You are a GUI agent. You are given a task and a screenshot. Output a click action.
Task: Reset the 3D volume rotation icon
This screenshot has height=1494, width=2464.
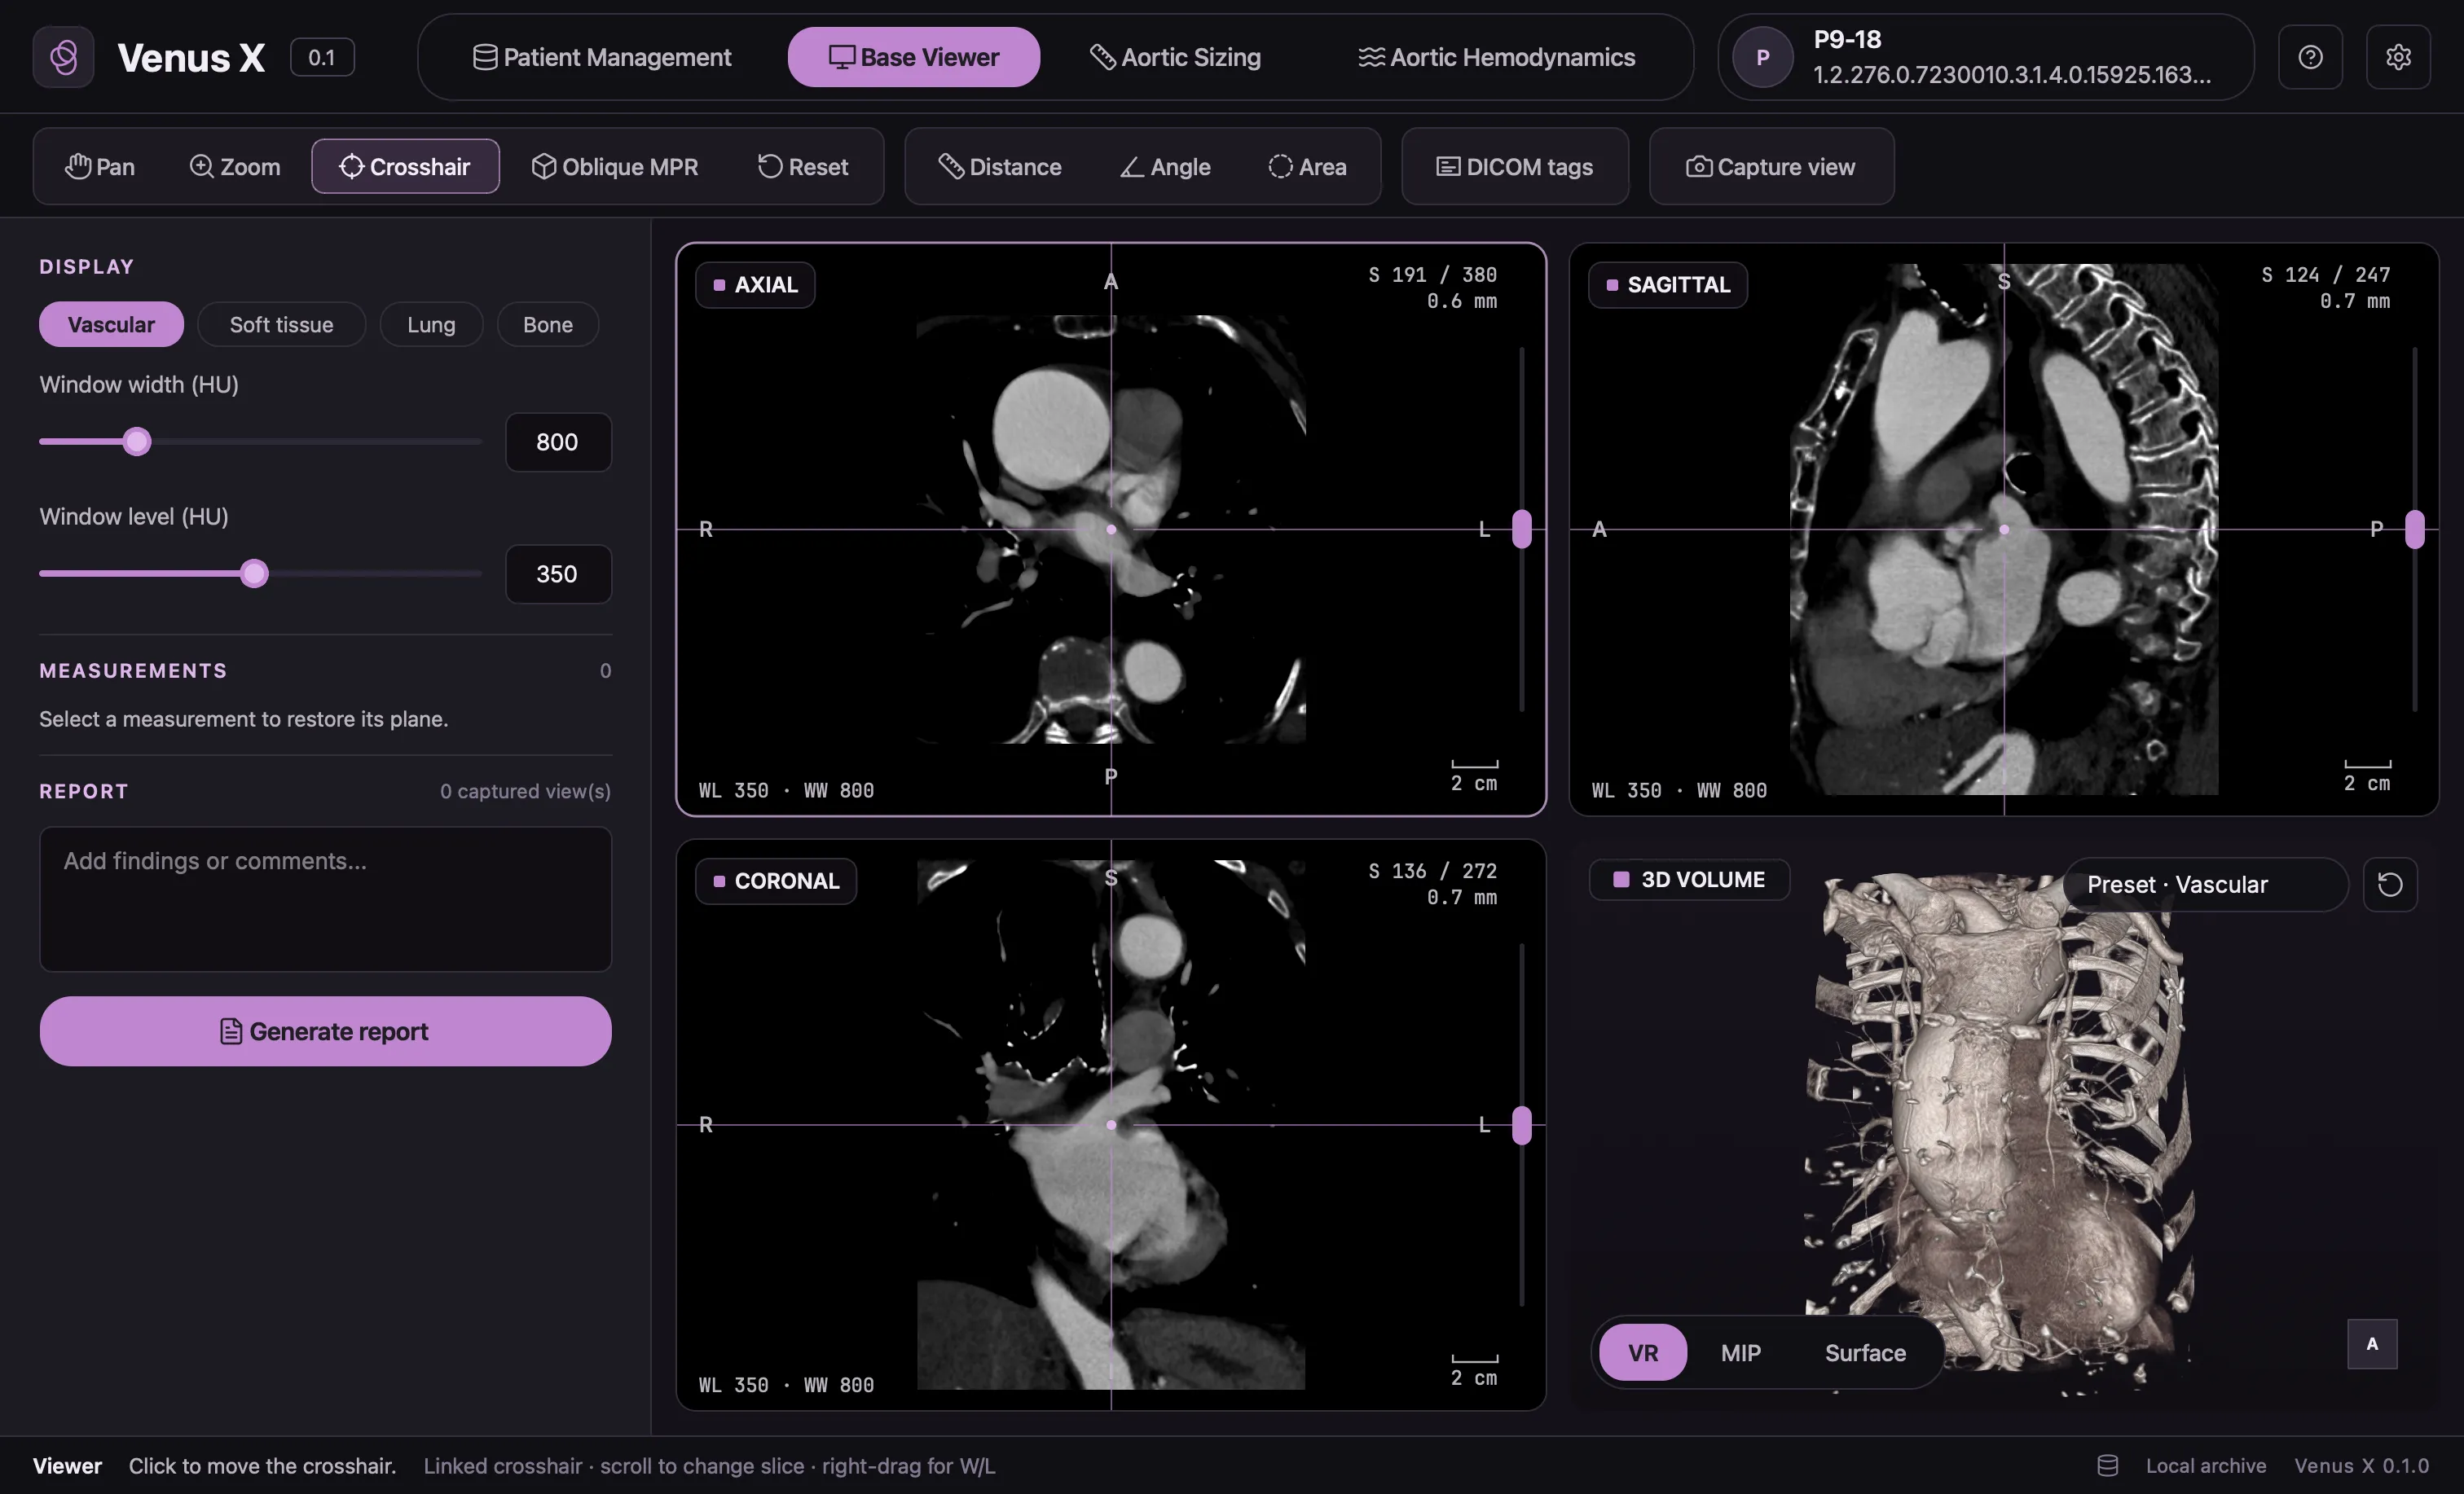[2390, 884]
